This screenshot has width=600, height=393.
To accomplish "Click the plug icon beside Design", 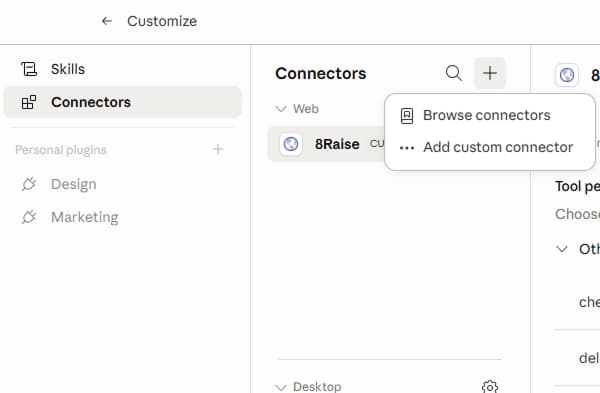I will tap(29, 184).
